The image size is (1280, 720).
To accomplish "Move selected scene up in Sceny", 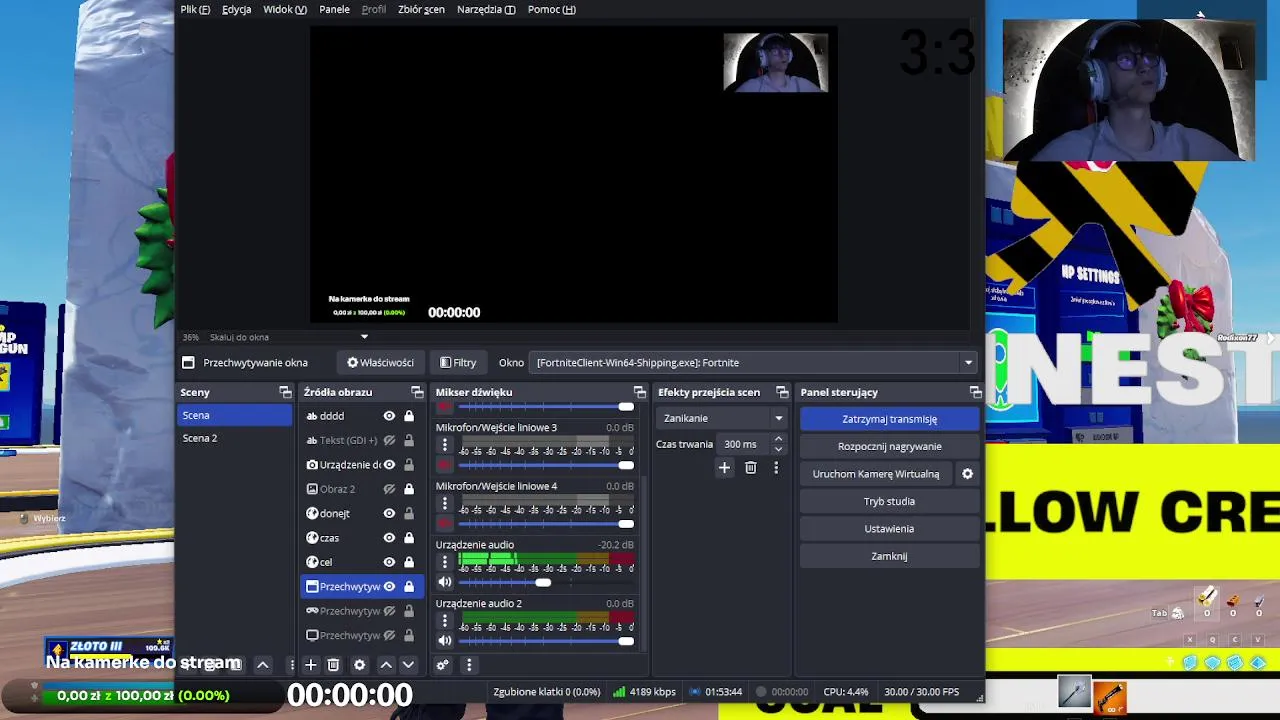I will [263, 665].
